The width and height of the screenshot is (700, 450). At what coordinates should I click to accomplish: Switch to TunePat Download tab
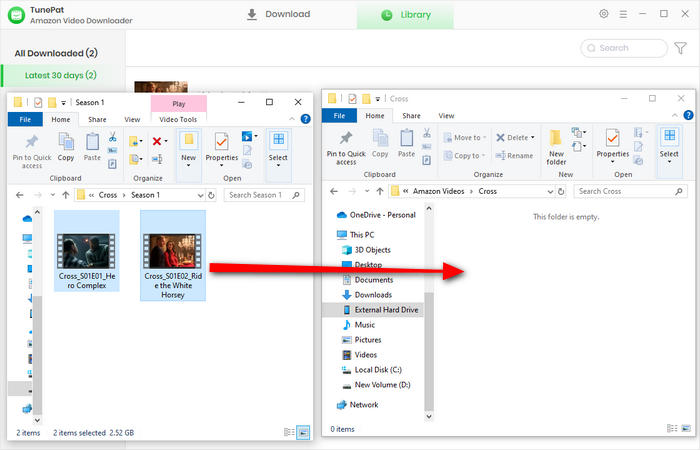click(x=279, y=14)
